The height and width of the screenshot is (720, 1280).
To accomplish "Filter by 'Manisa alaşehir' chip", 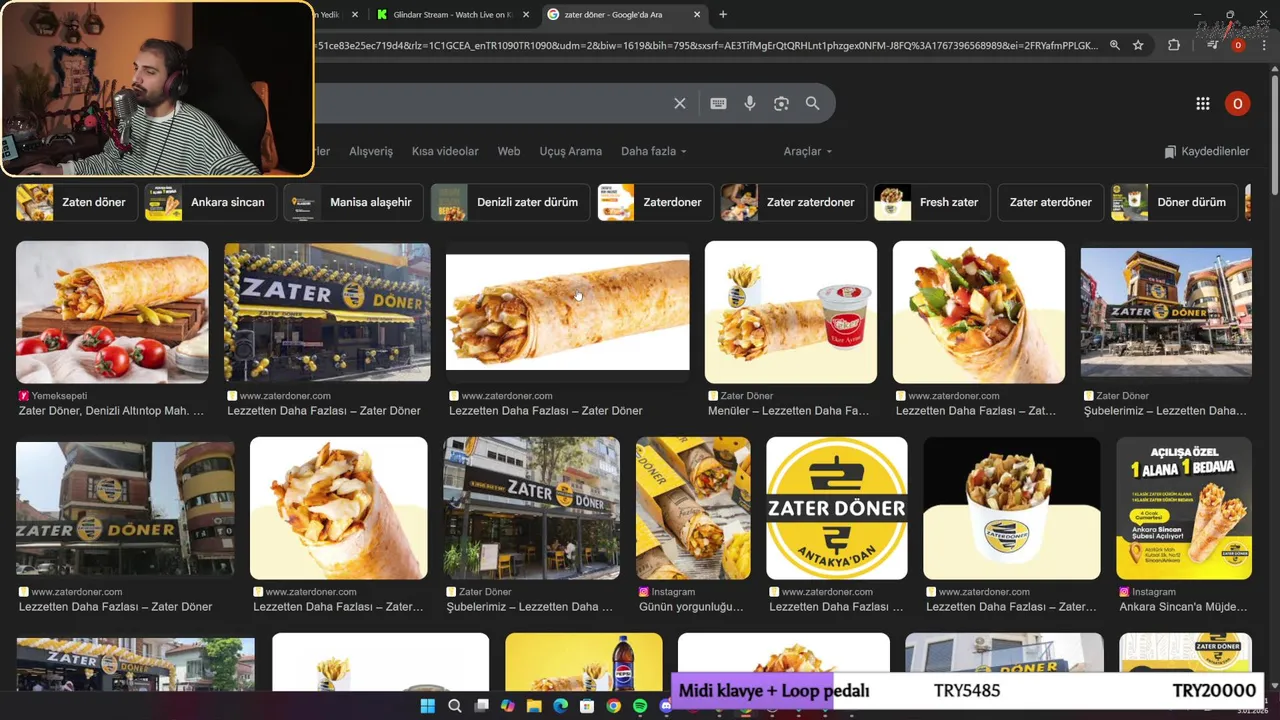I will (x=353, y=202).
